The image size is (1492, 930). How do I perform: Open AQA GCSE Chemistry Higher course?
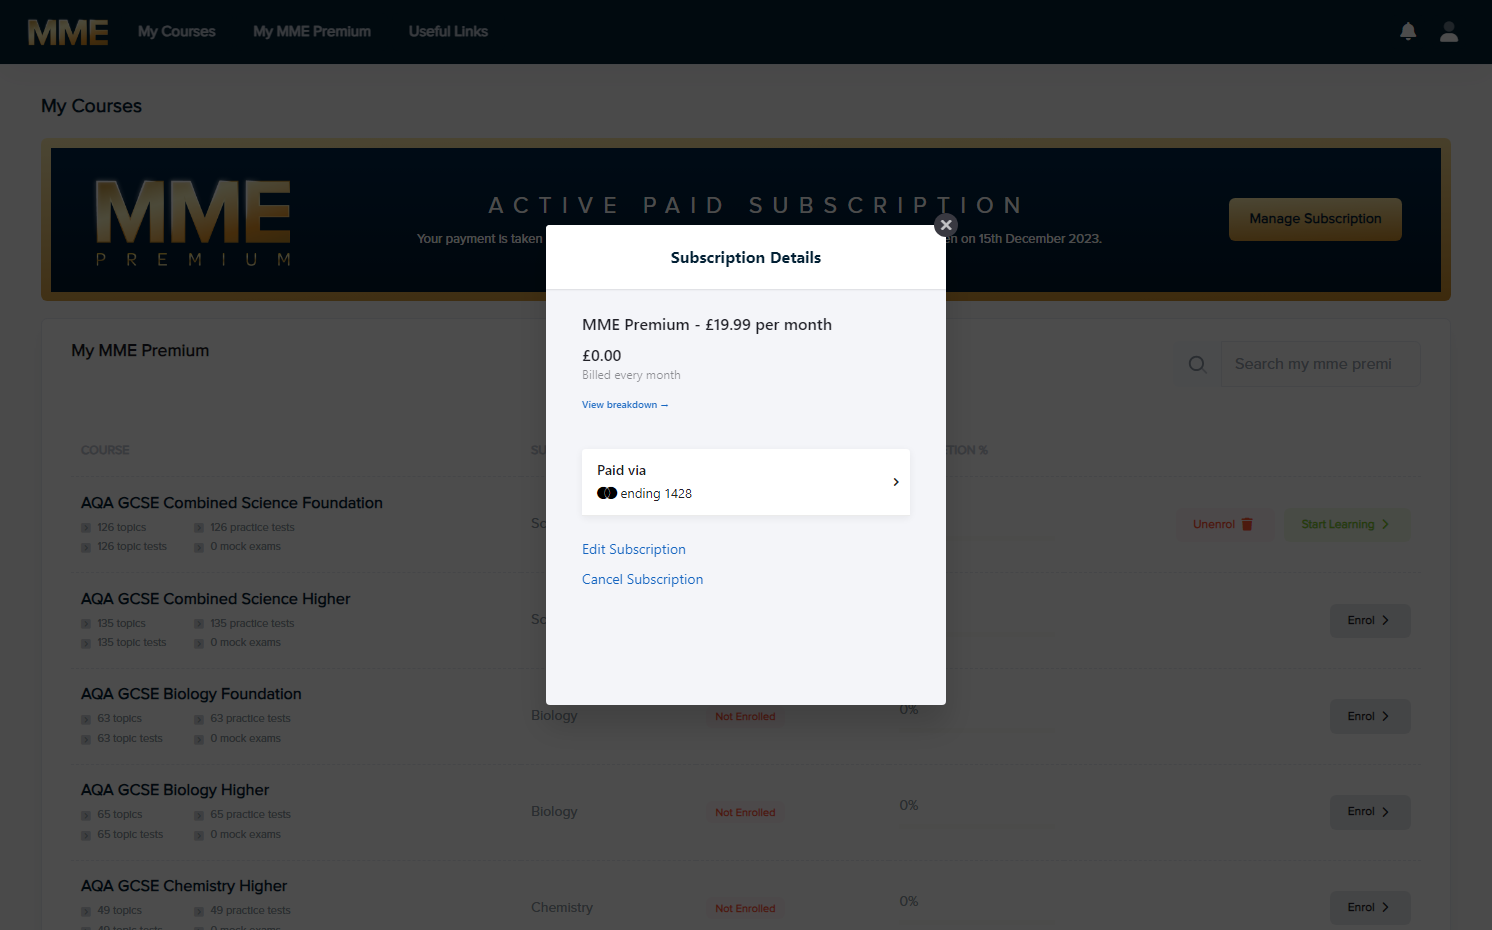tap(184, 886)
